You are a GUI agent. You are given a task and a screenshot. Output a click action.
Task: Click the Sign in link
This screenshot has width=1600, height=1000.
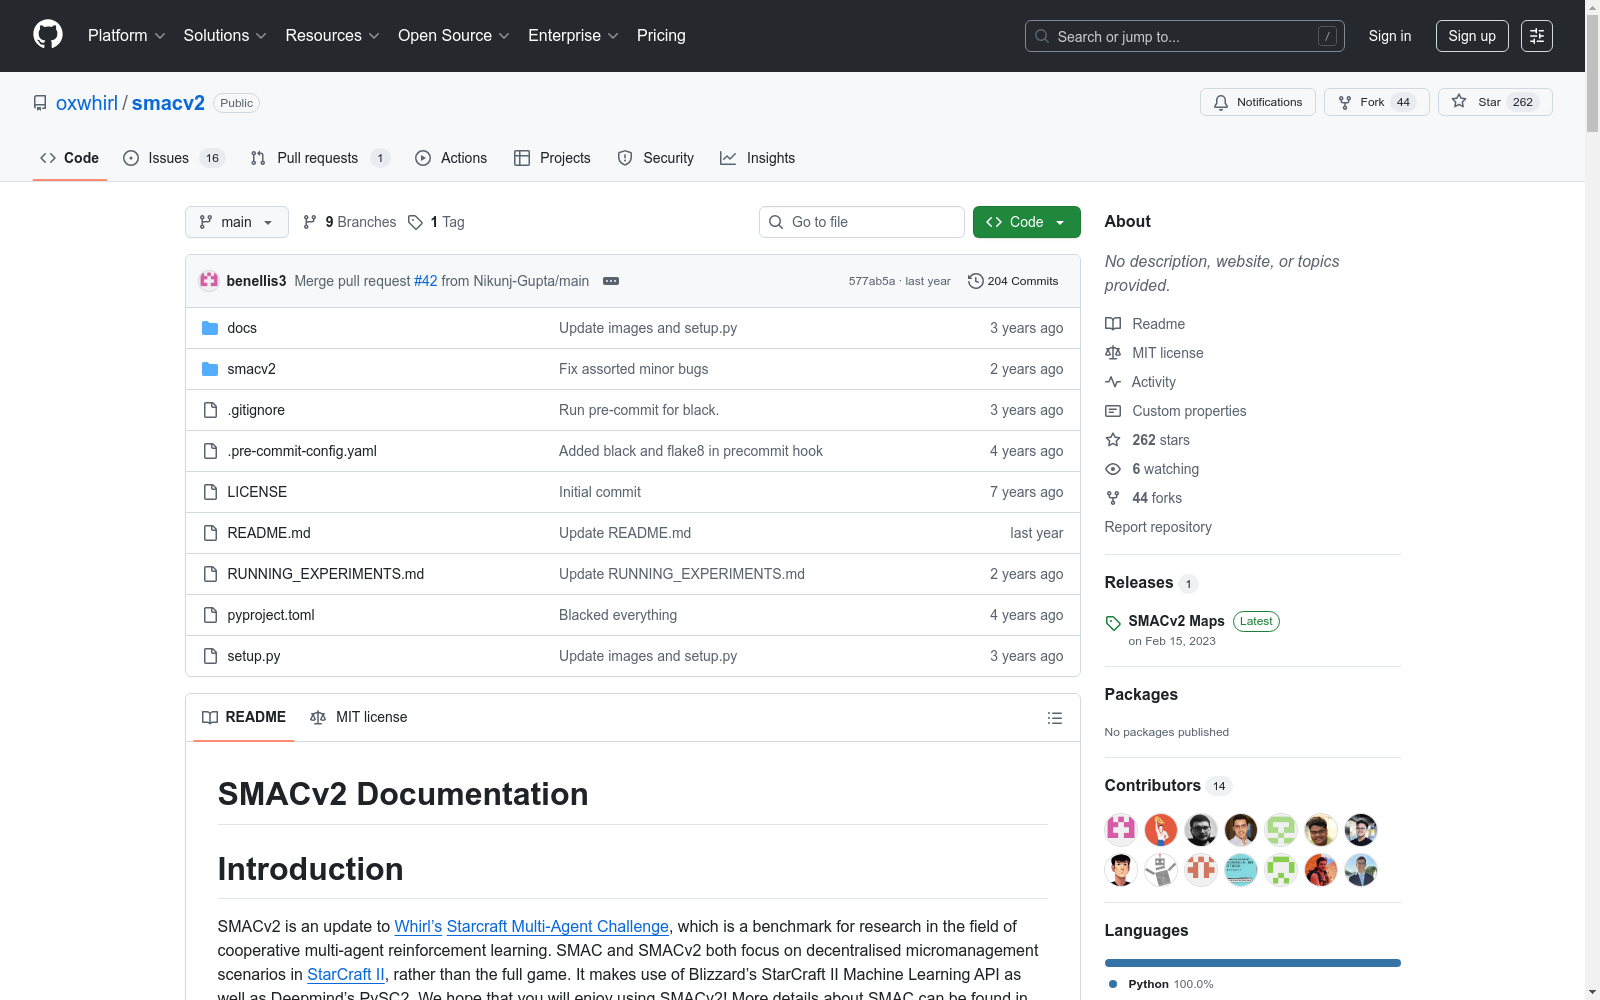[x=1390, y=36]
